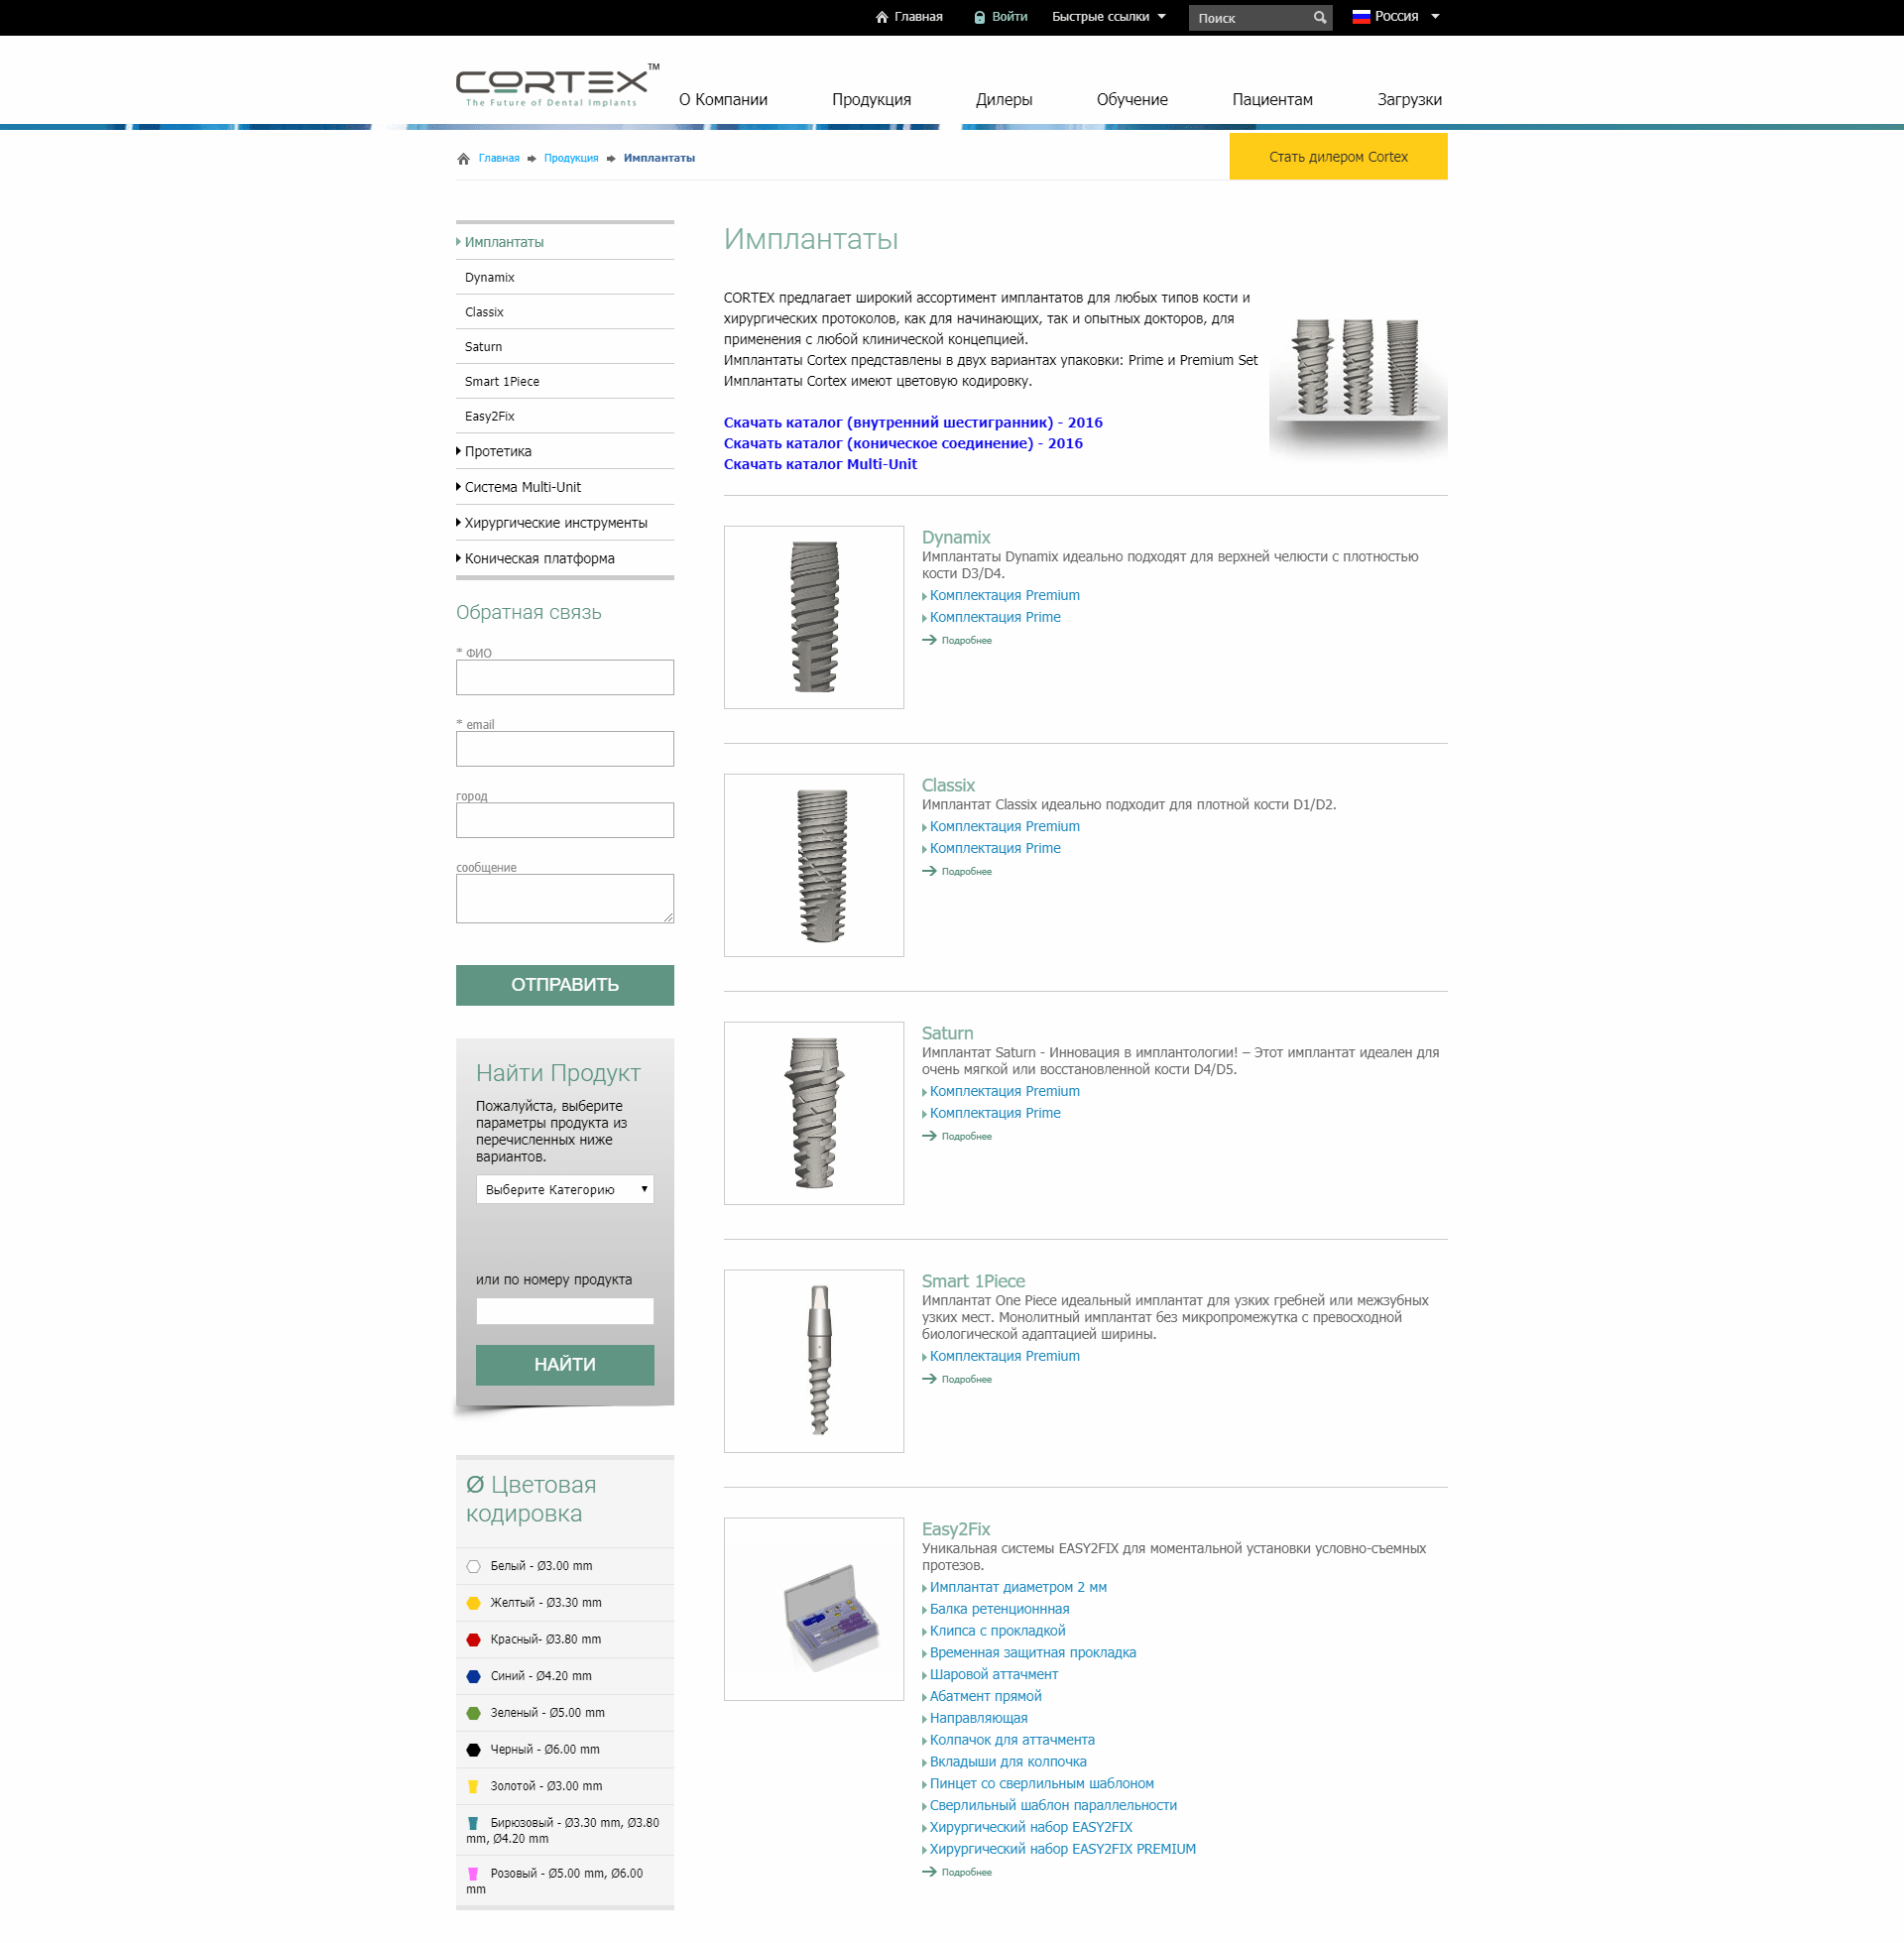The image size is (1904, 1943).
Task: Download catalog внутренний шестигранник 2016
Action: (x=913, y=423)
